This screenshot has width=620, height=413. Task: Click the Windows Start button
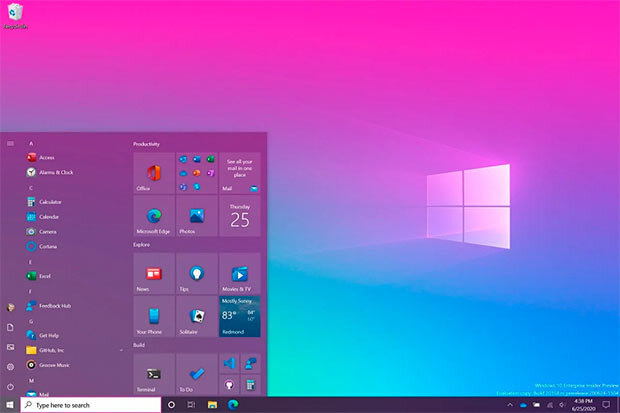coord(10,405)
